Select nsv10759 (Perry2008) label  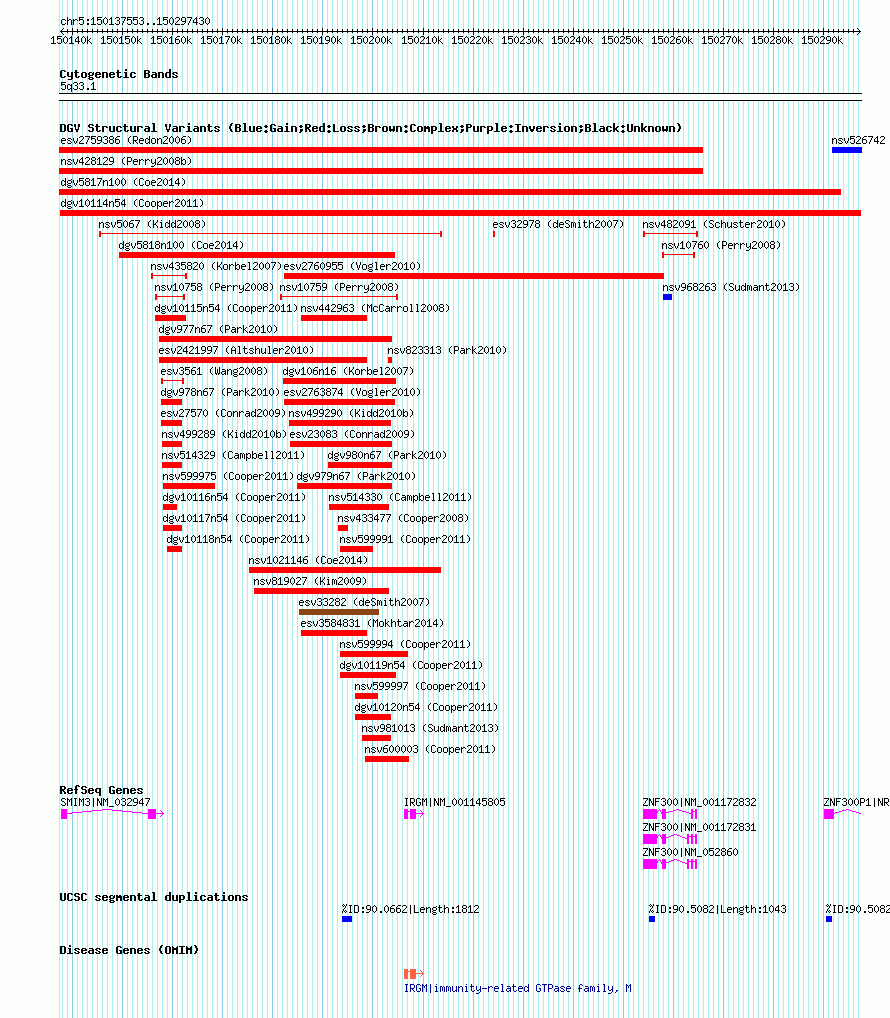(x=339, y=287)
